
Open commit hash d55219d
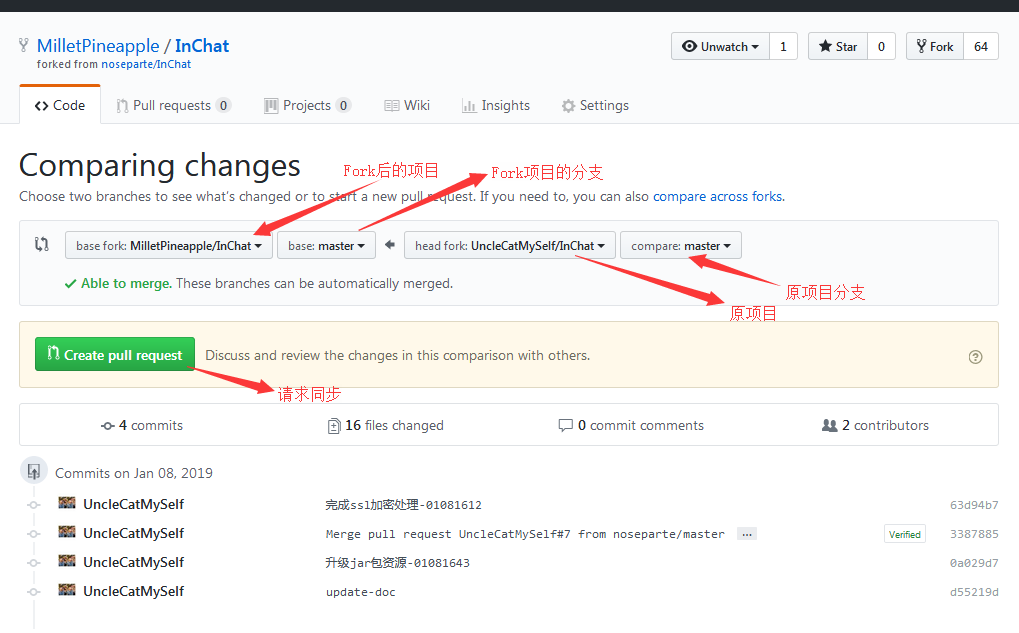974,592
